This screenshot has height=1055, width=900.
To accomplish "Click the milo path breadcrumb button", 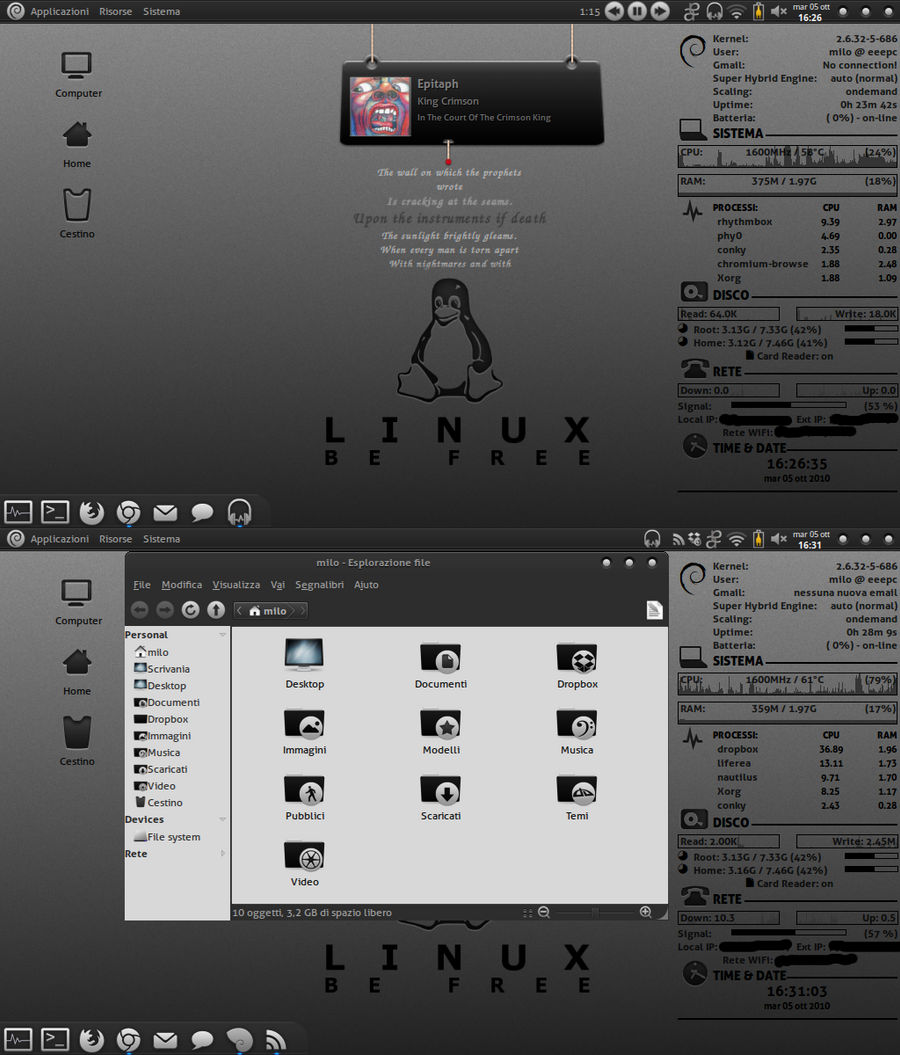I will [x=268, y=611].
